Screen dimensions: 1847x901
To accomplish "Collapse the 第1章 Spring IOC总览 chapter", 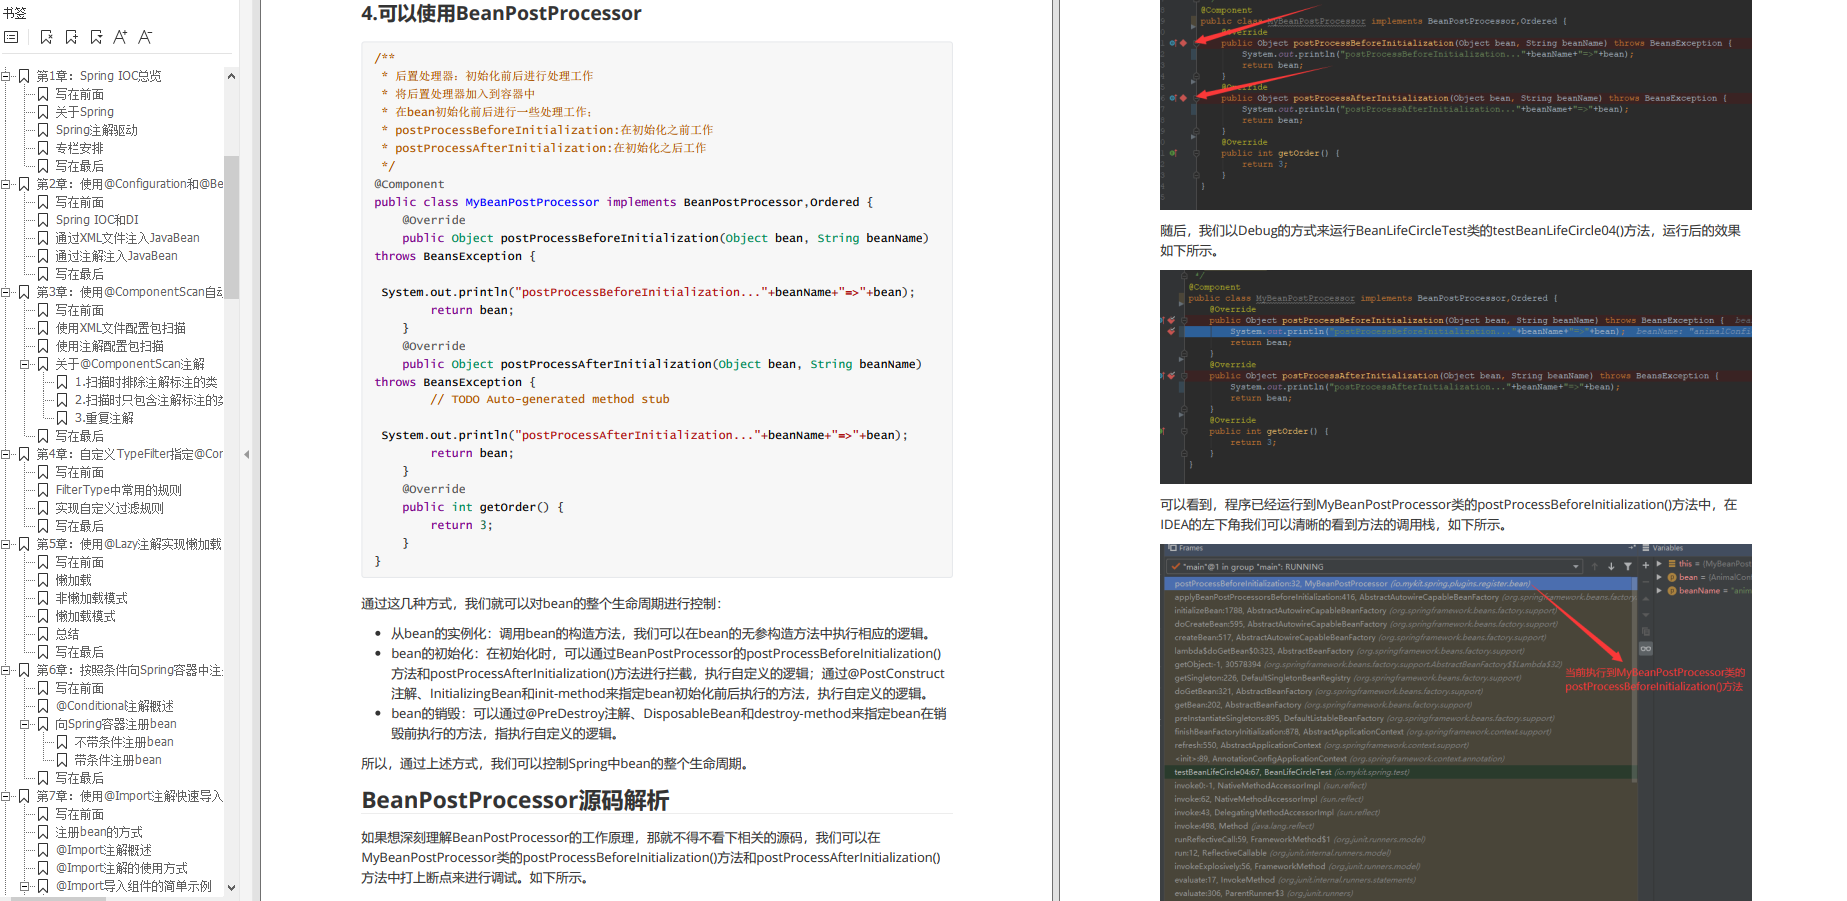I will pyautogui.click(x=6, y=76).
